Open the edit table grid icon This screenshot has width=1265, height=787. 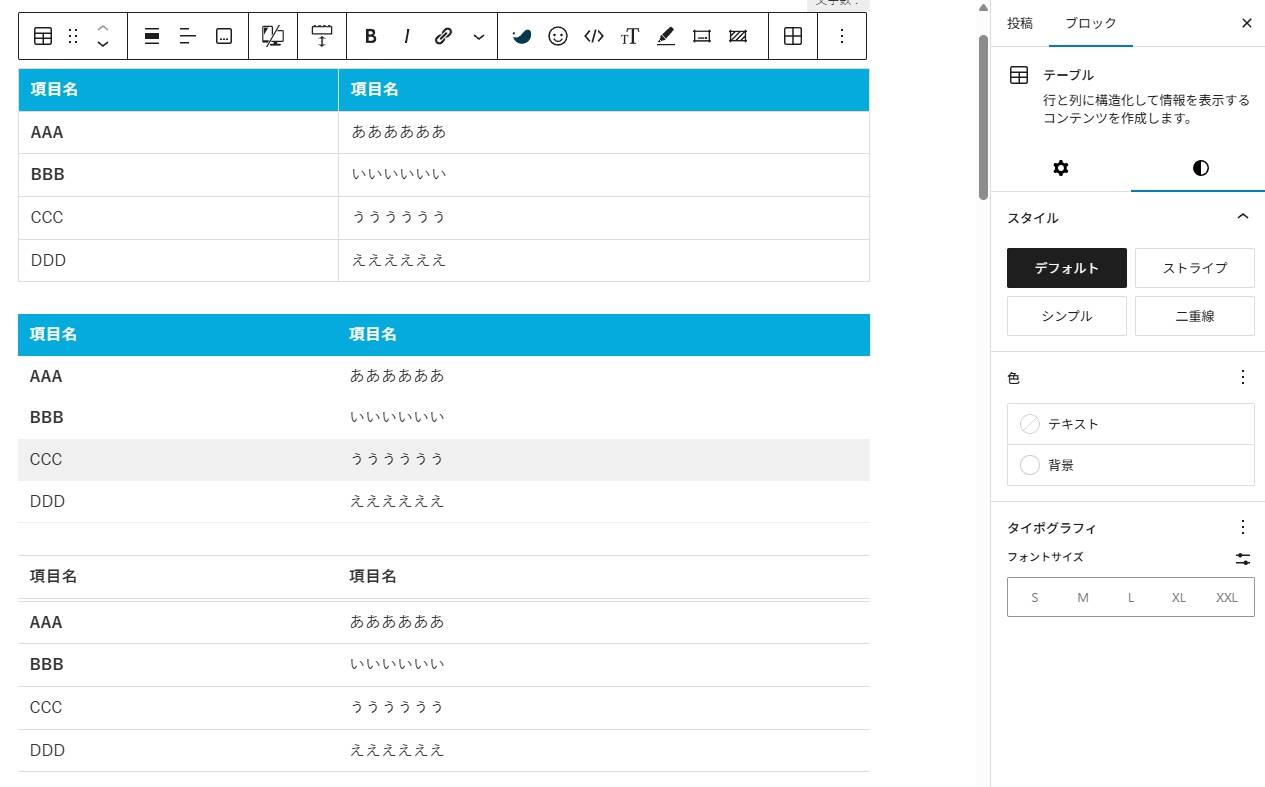(x=792, y=36)
